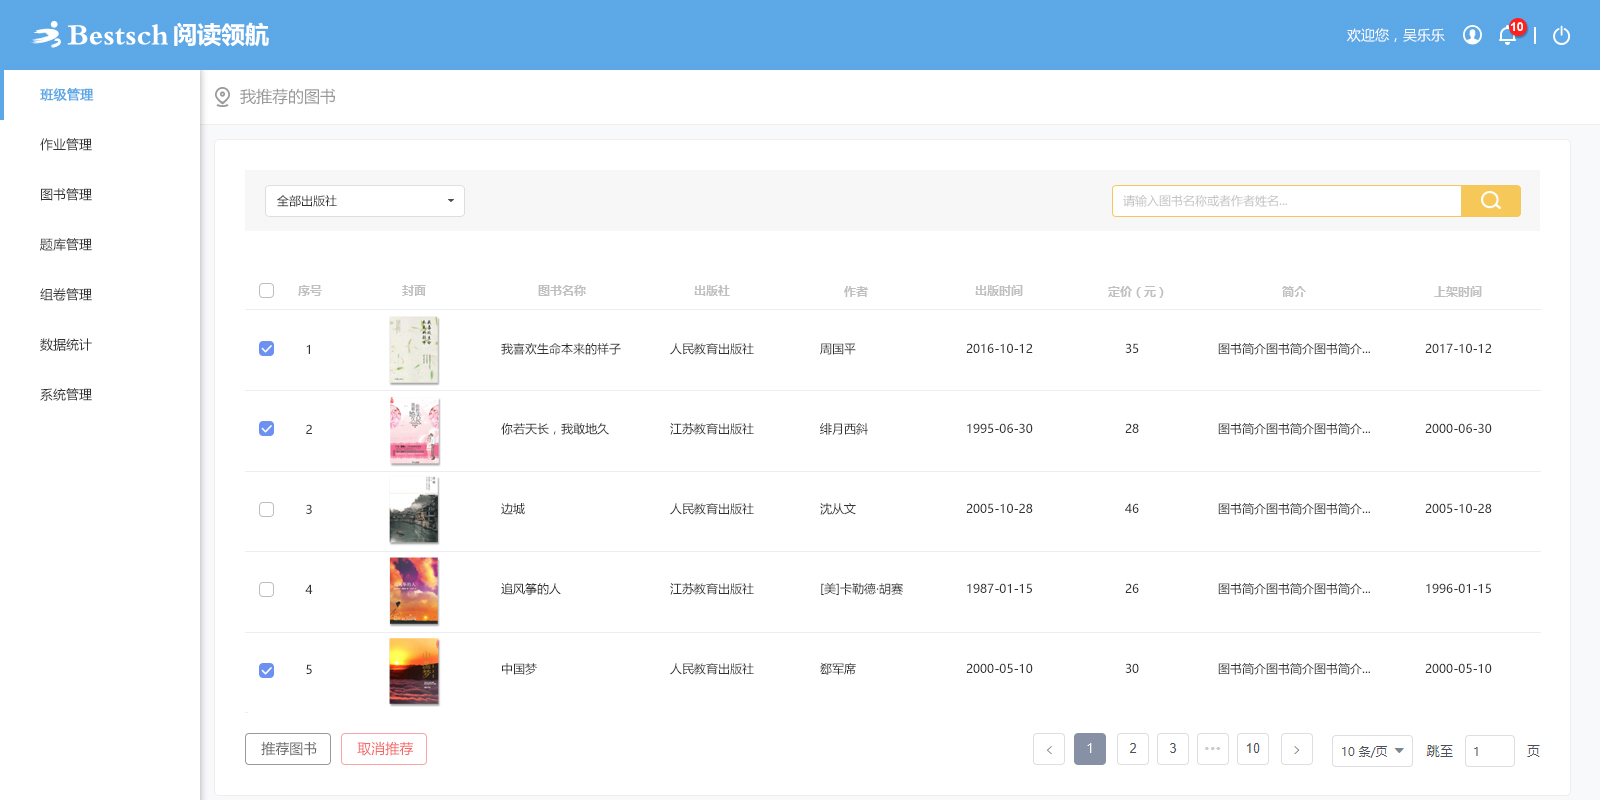Open notifications bell with 10 badge
Image resolution: width=1600 pixels, height=800 pixels.
pos(1508,36)
